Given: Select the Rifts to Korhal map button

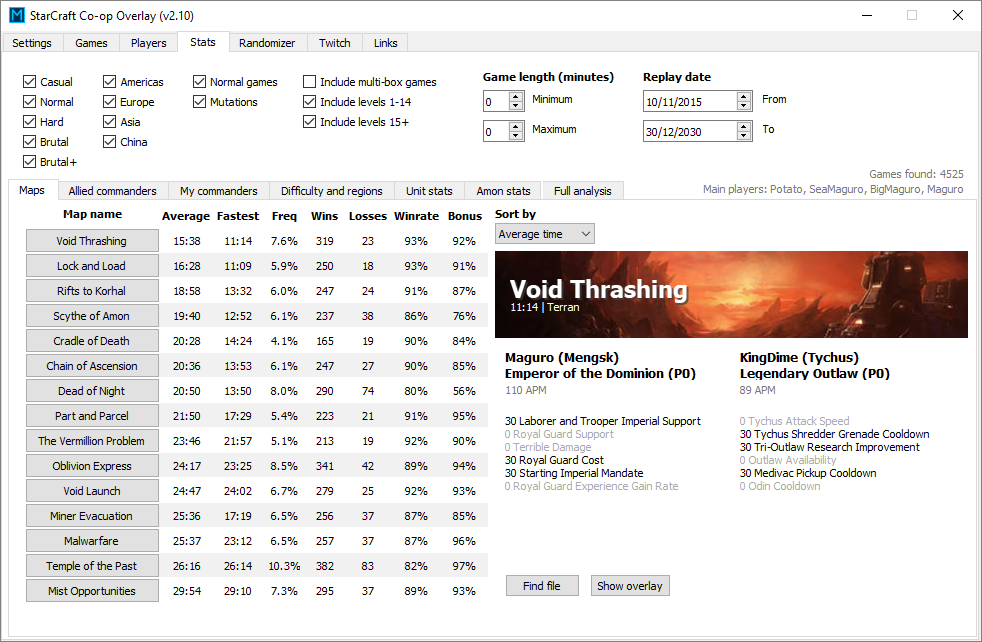Looking at the screenshot, I should (x=92, y=291).
